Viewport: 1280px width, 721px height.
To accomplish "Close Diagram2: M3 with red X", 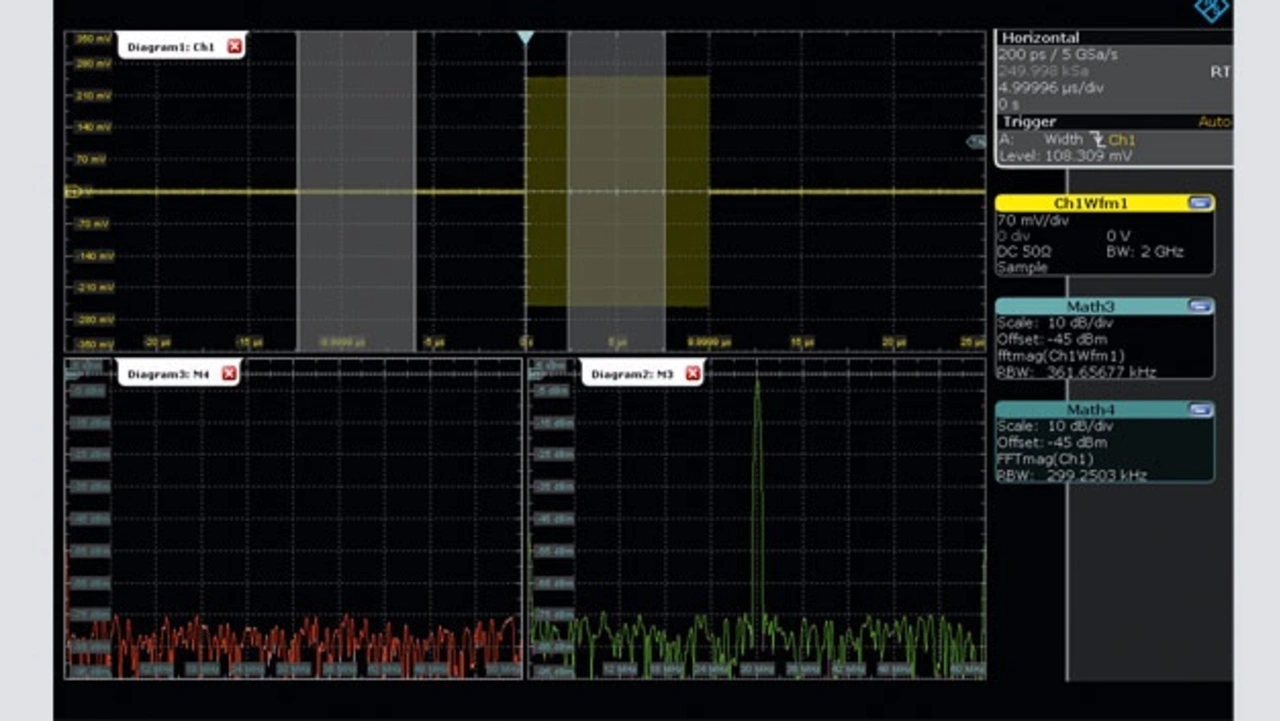I will [692, 373].
